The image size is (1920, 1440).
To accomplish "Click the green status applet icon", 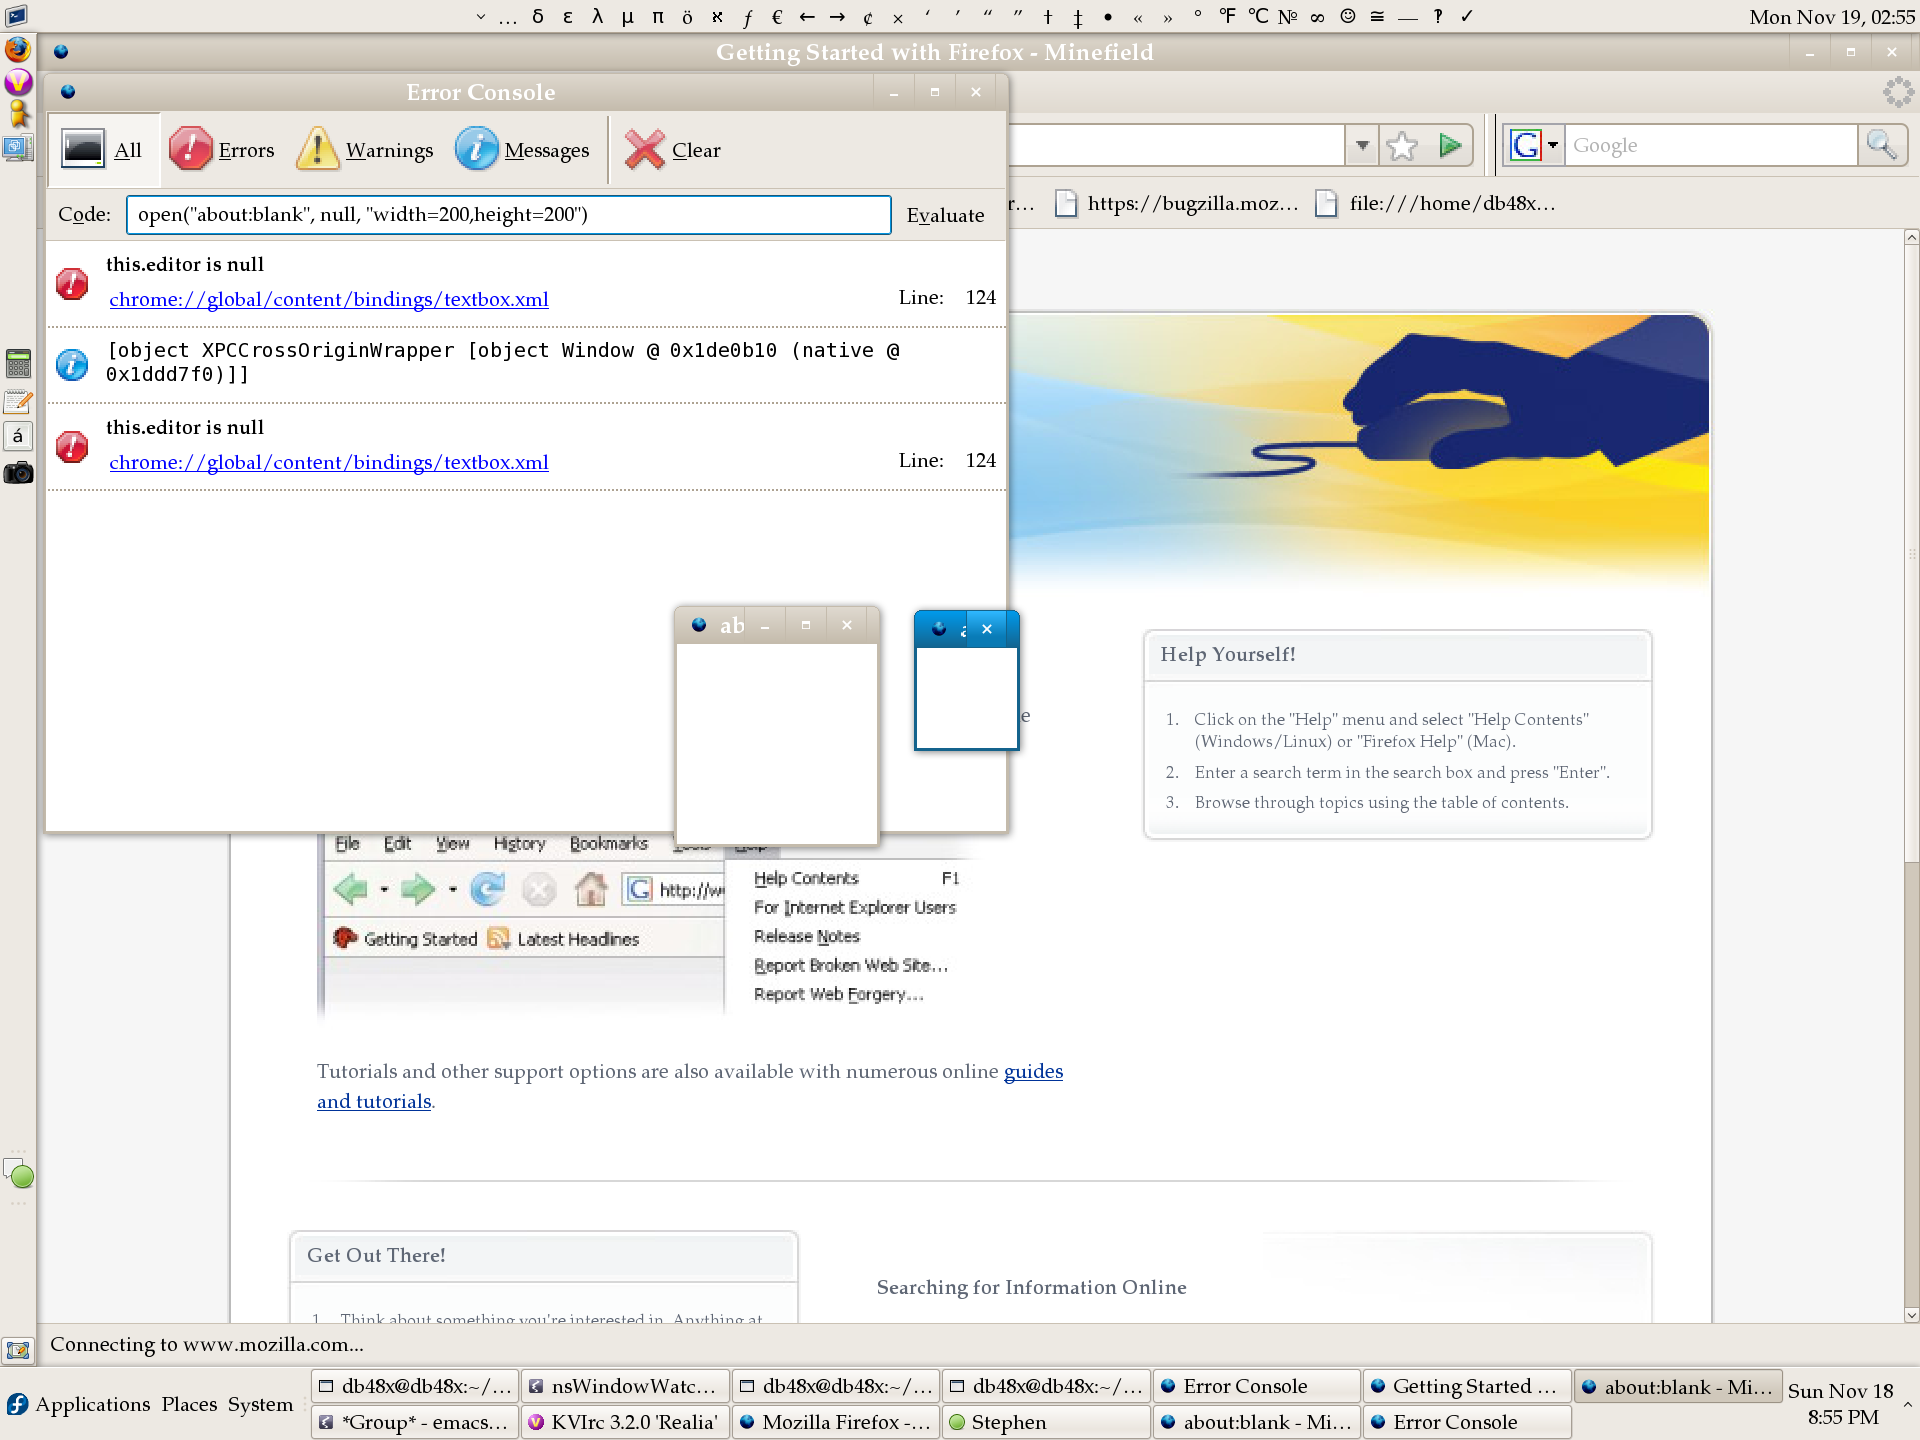I will (20, 1174).
